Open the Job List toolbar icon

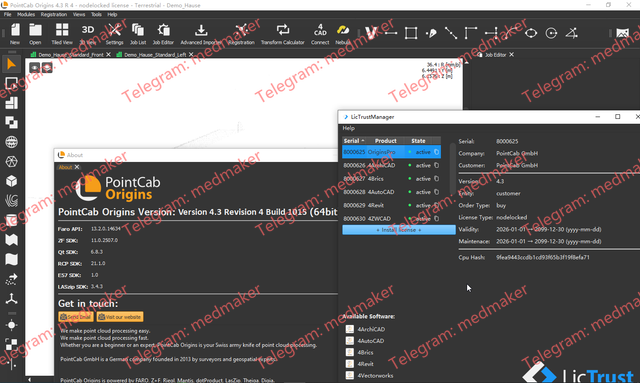tap(138, 33)
